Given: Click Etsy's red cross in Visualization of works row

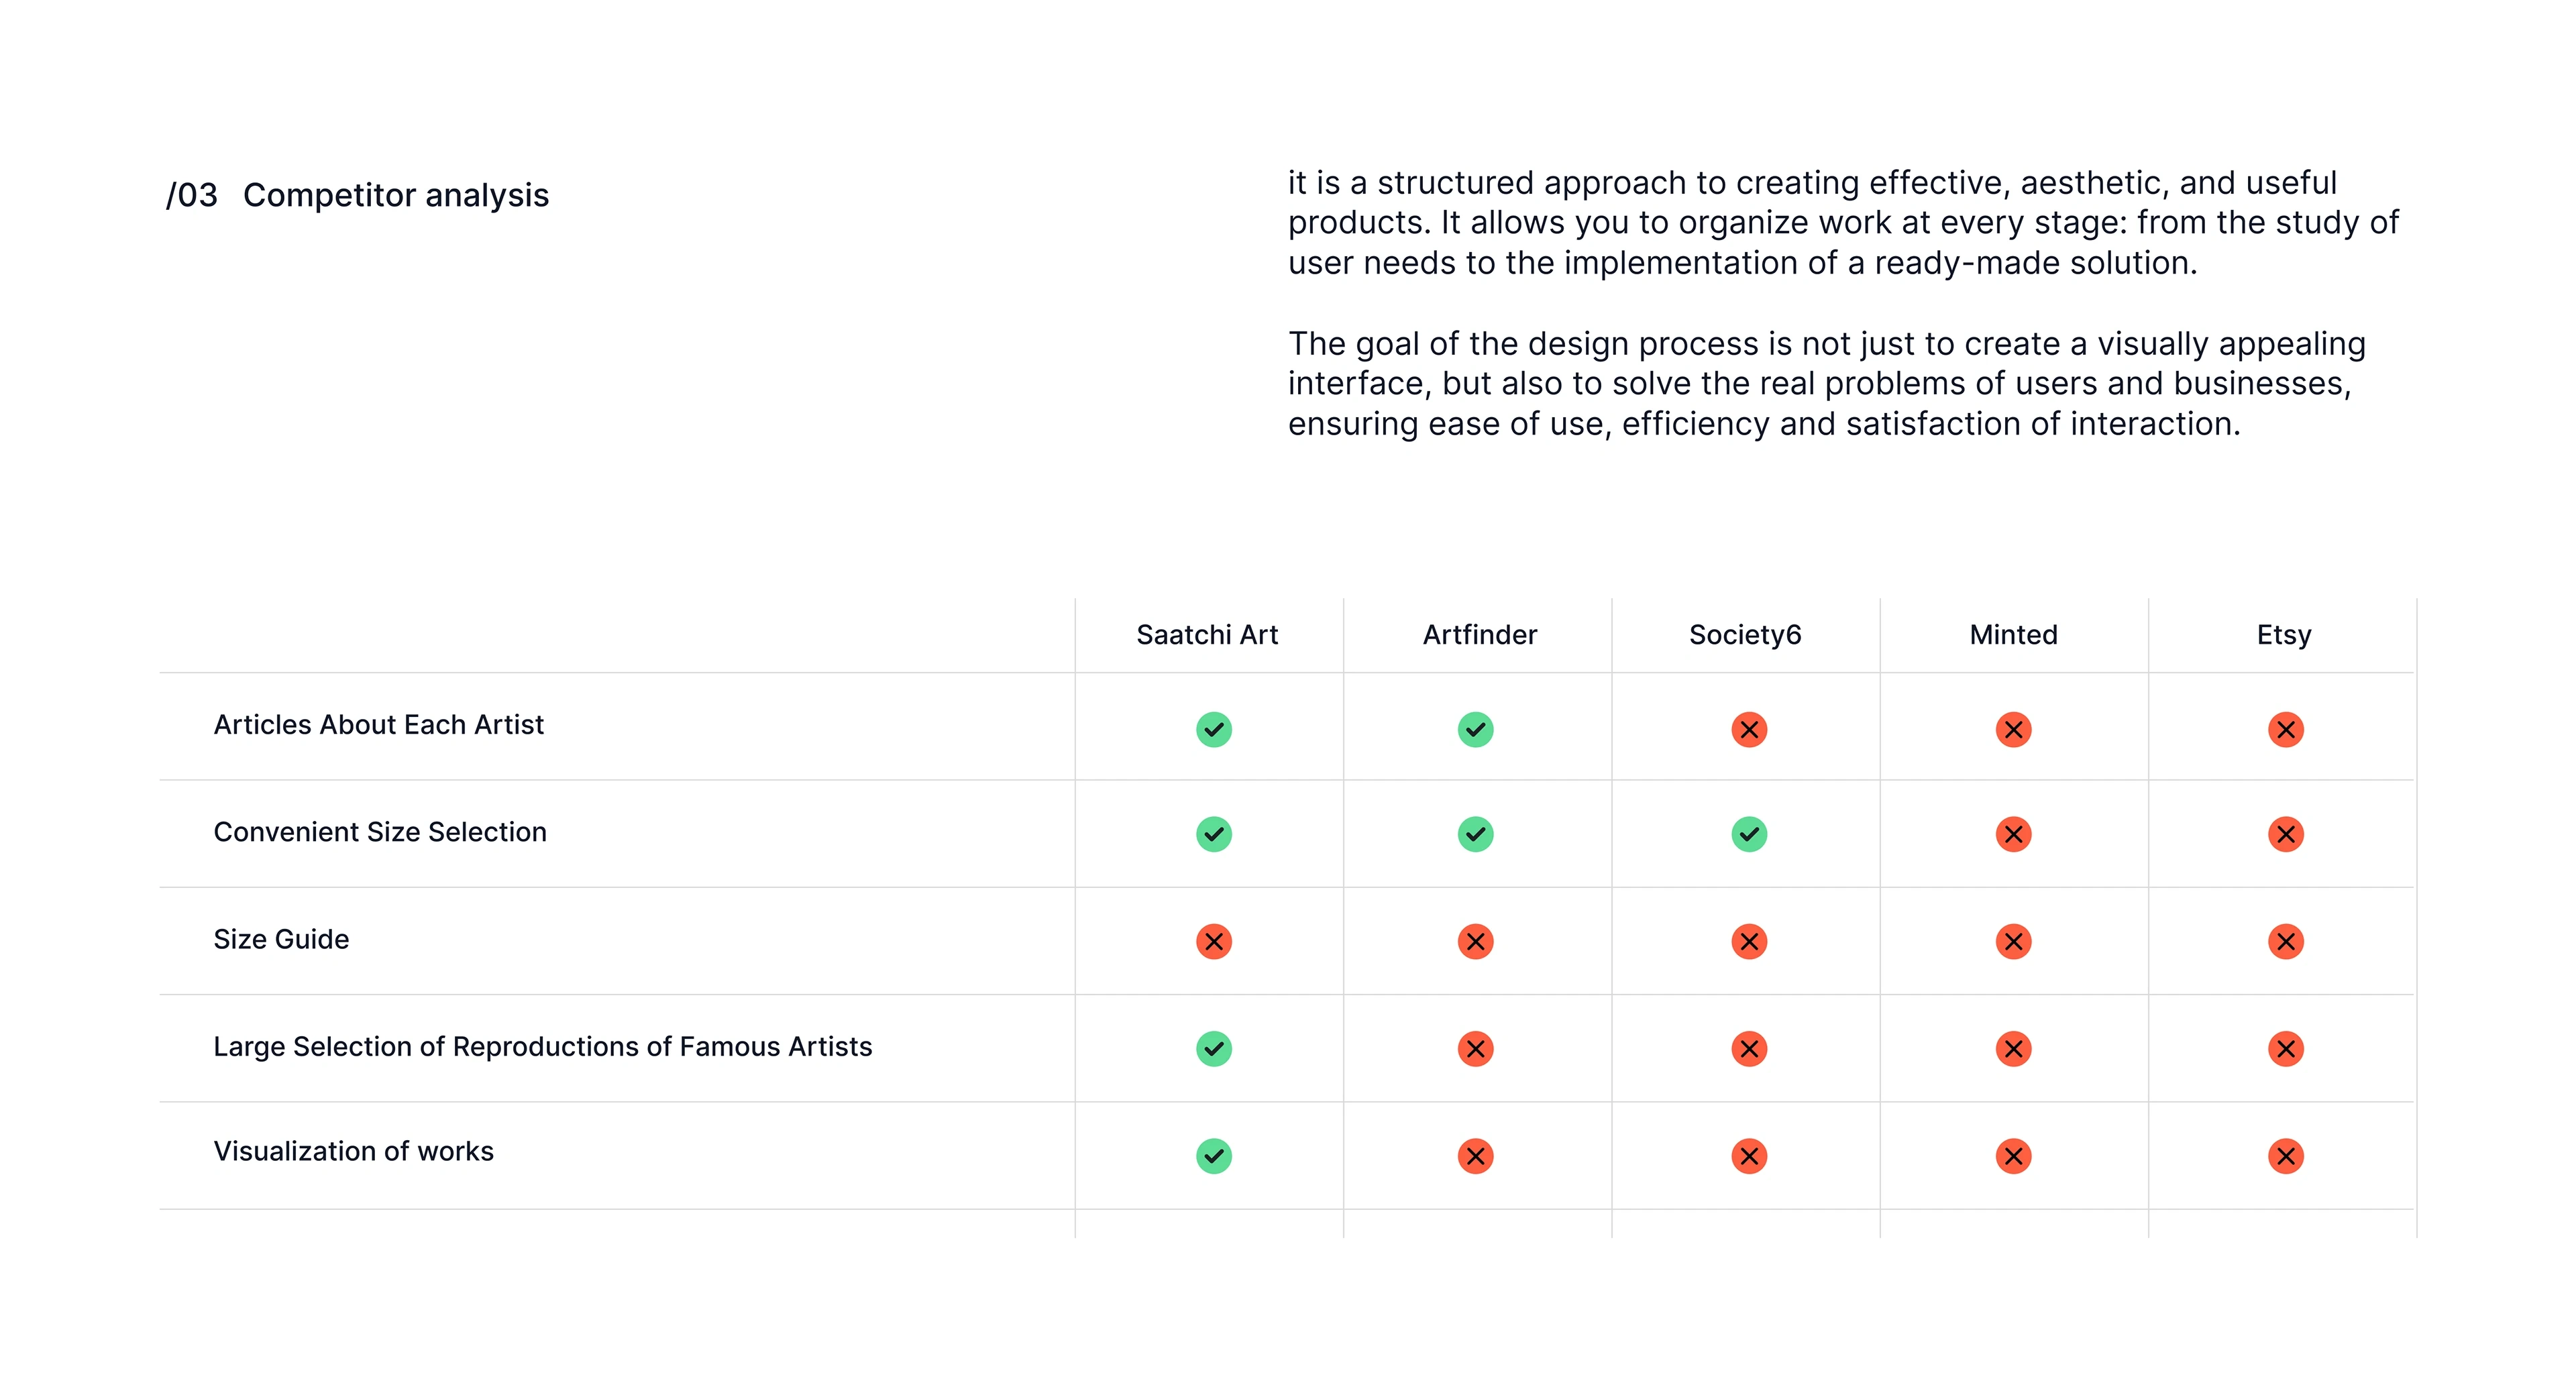Looking at the screenshot, I should click(x=2285, y=1156).
